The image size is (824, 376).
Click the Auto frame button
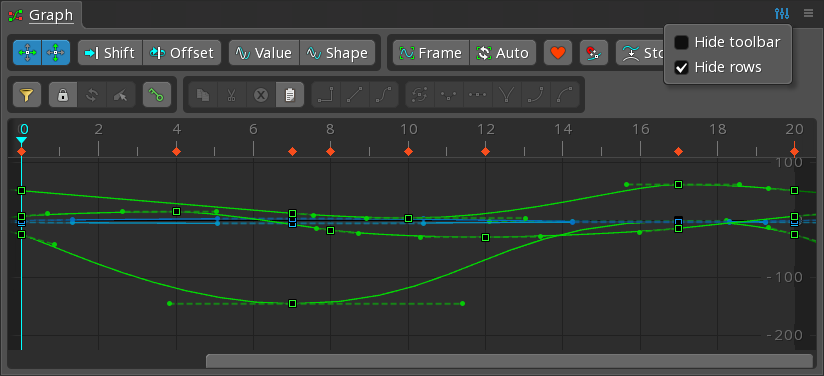coord(502,53)
